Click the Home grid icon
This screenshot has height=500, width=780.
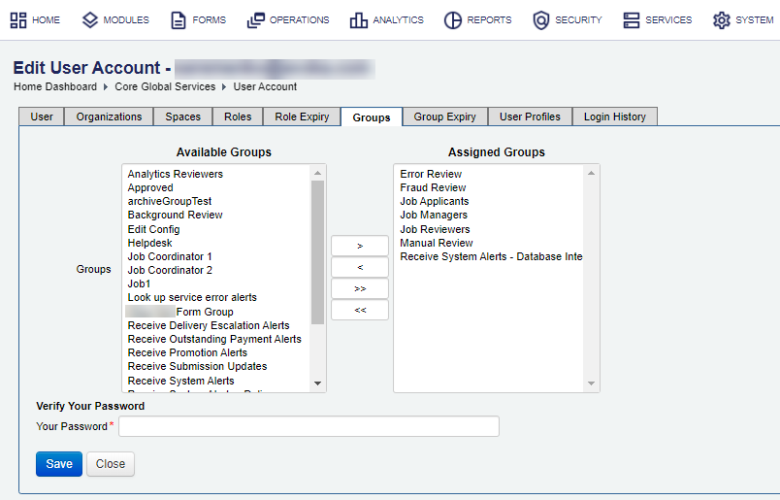[18, 20]
